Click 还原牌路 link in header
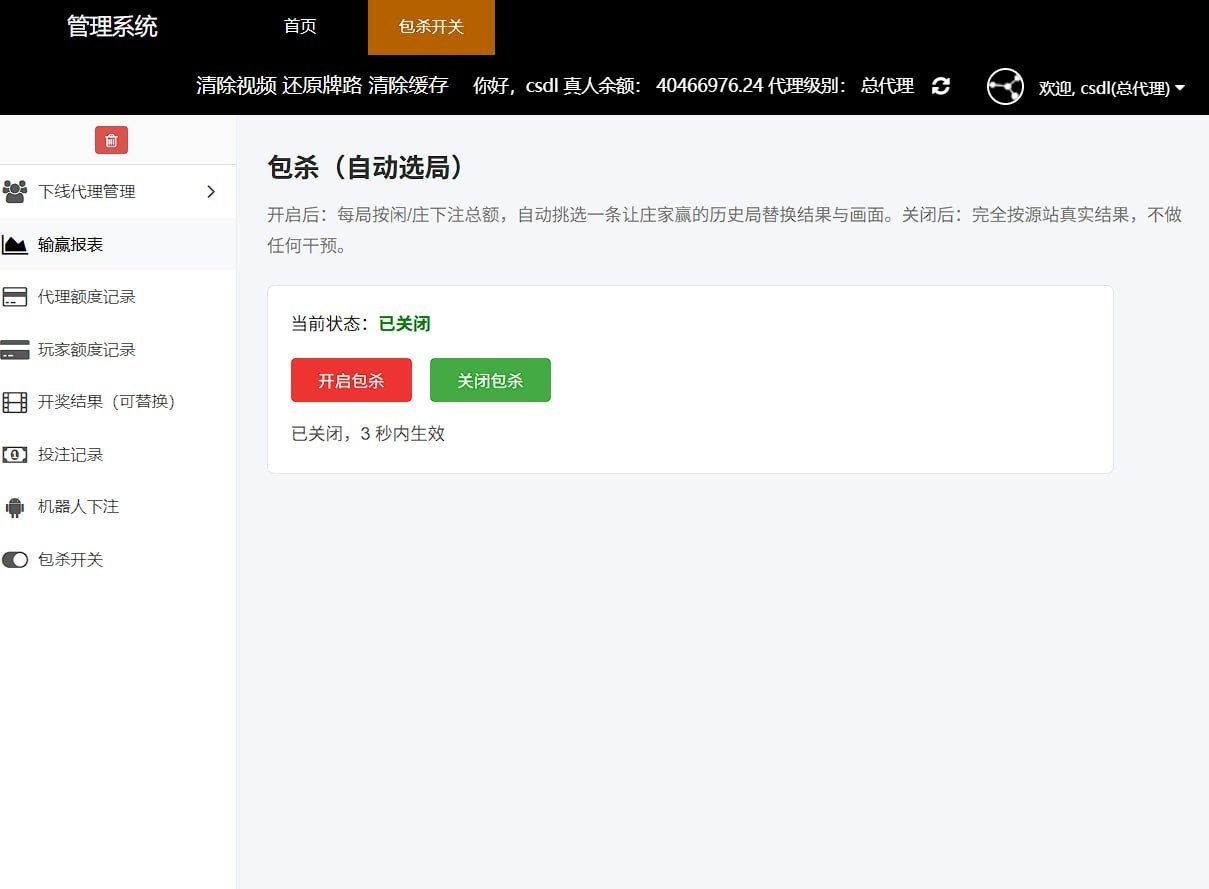 (322, 86)
